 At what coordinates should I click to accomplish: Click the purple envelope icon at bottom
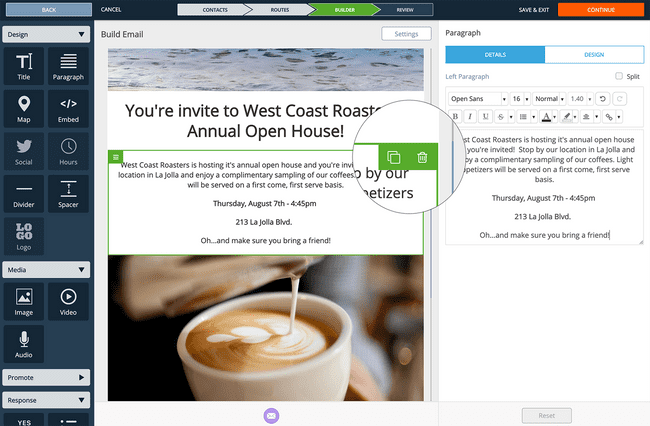click(x=272, y=416)
